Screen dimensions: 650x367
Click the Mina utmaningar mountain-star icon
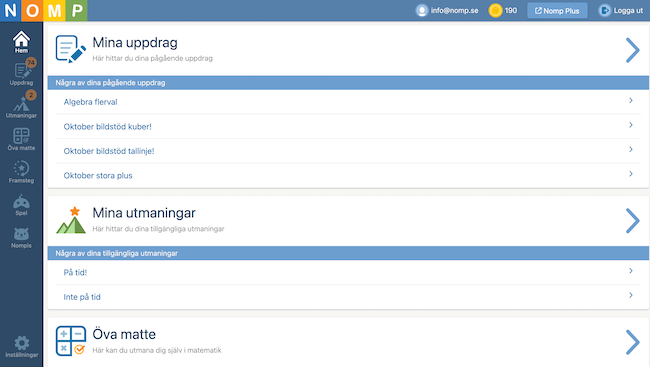[71, 220]
